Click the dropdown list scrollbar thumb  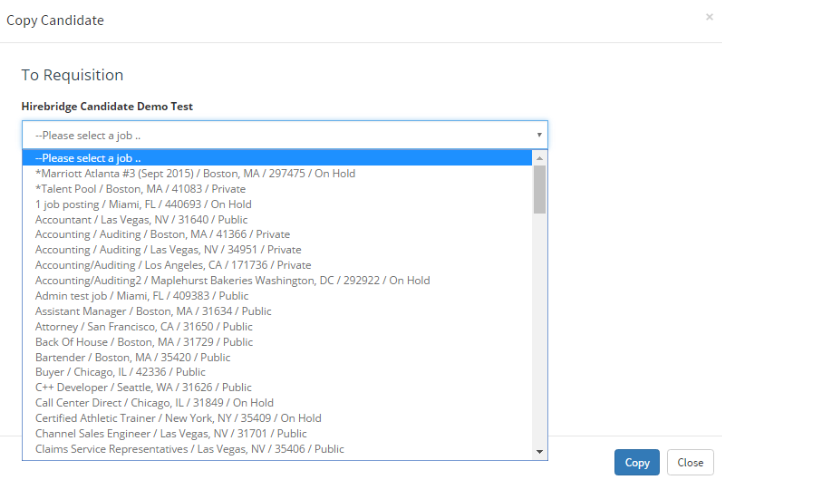click(x=540, y=189)
